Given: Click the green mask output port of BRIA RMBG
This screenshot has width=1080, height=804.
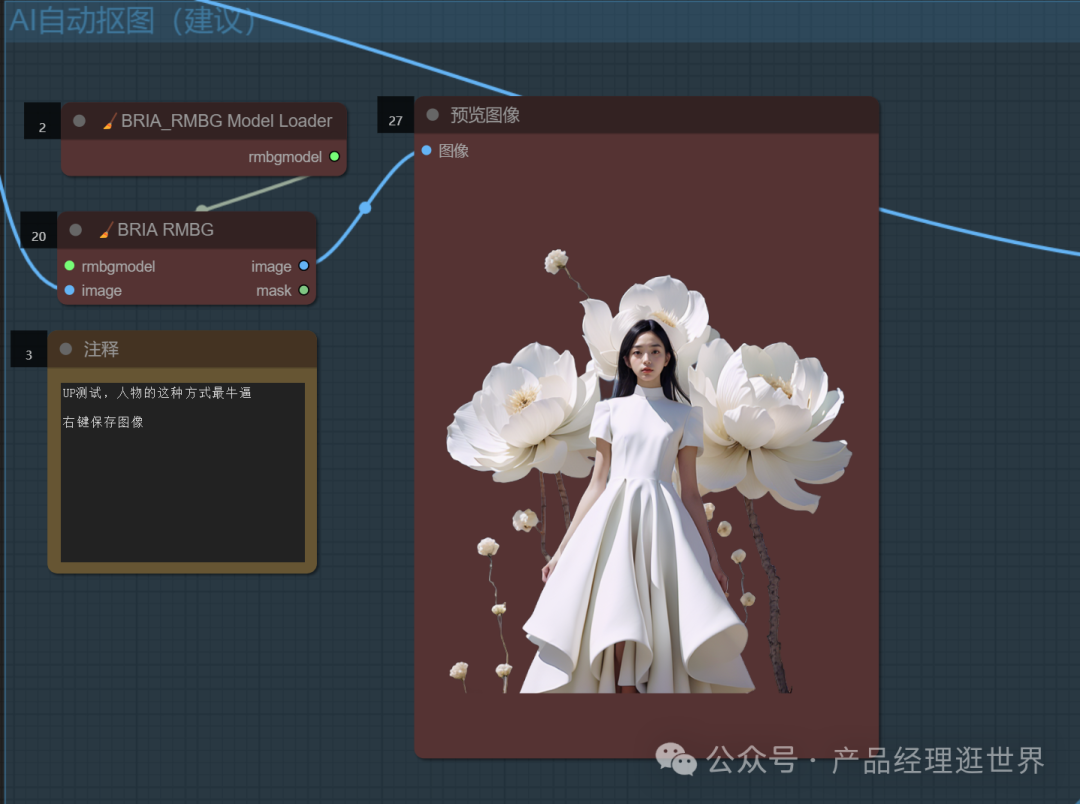Looking at the screenshot, I should (x=305, y=290).
